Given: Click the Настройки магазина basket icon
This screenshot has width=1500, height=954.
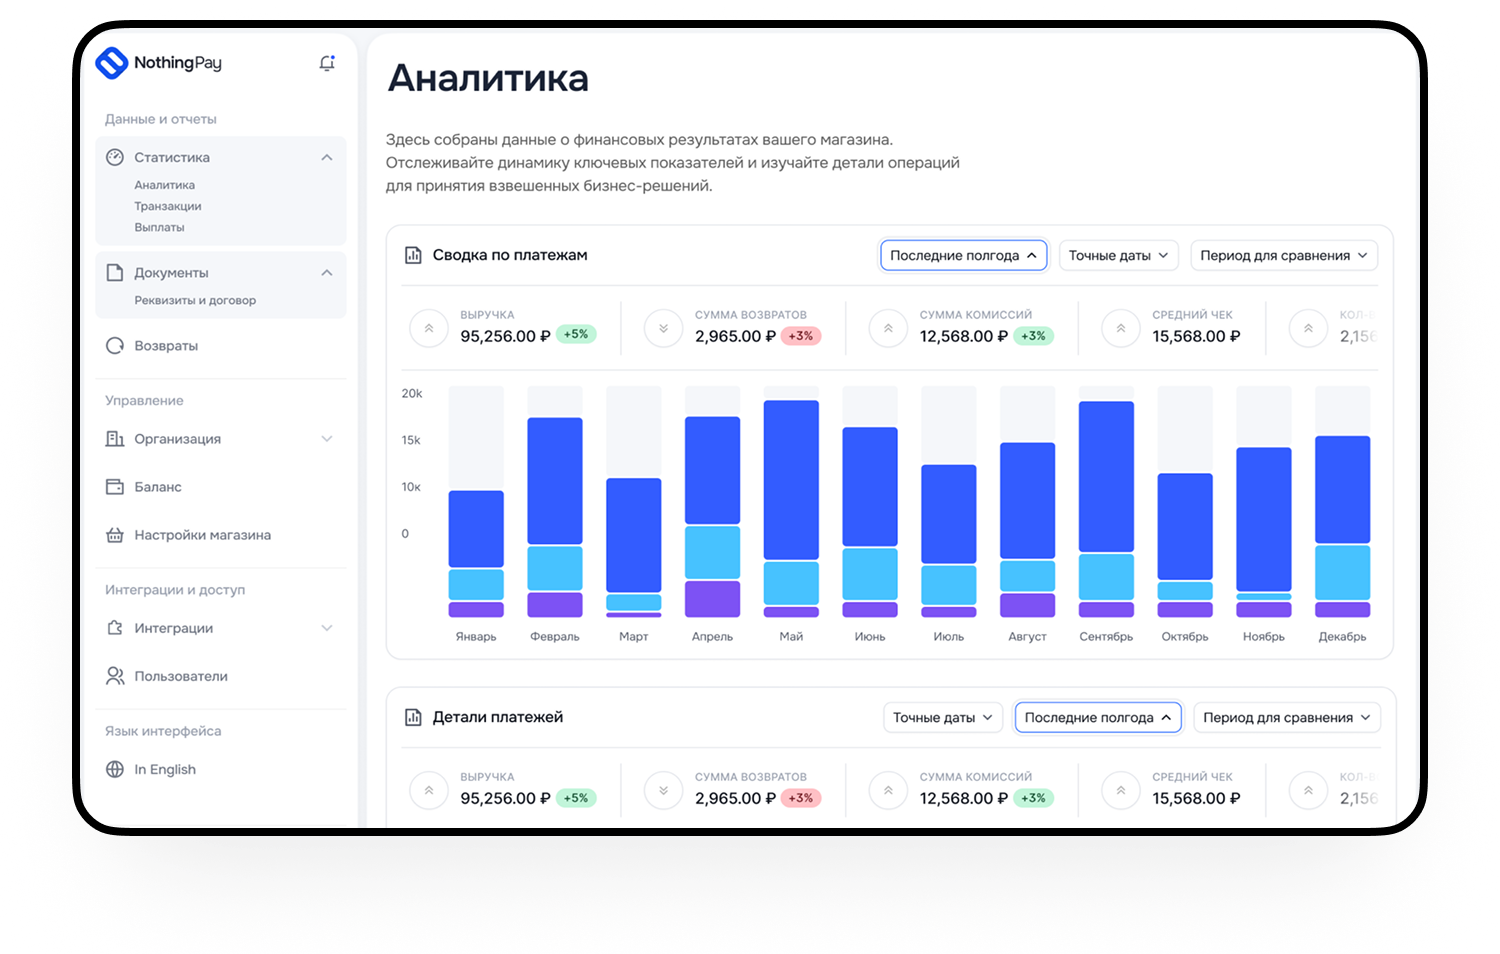Looking at the screenshot, I should pos(116,534).
